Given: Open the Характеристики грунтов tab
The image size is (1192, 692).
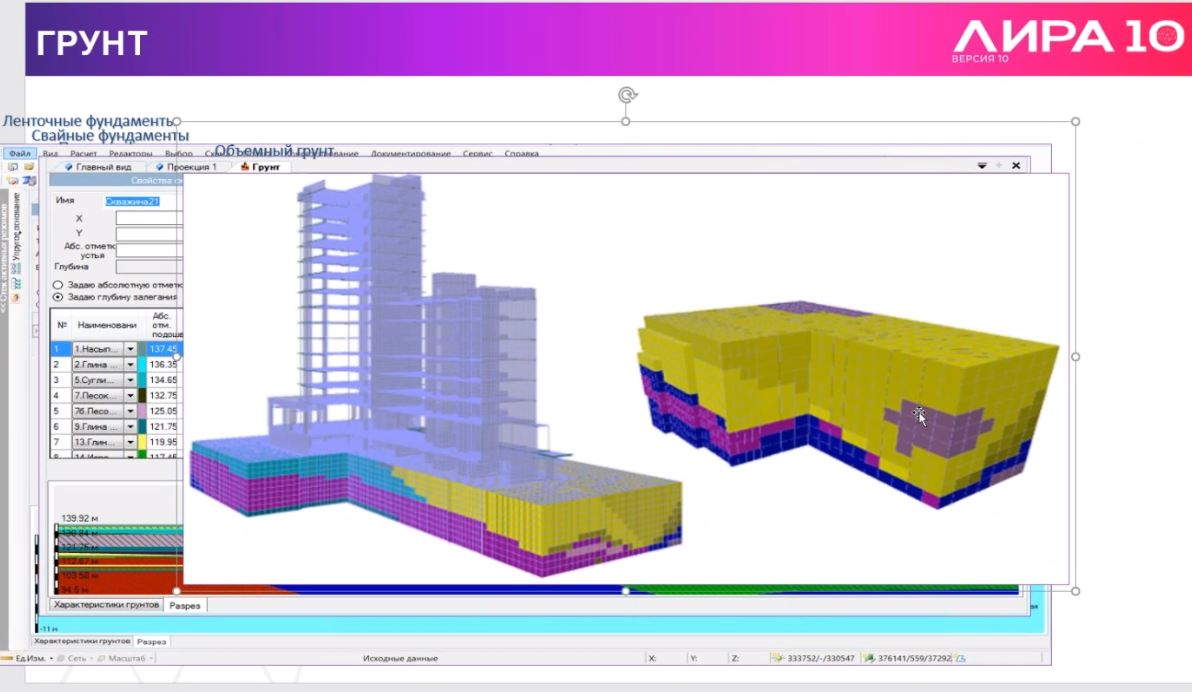Looking at the screenshot, I should 106,605.
